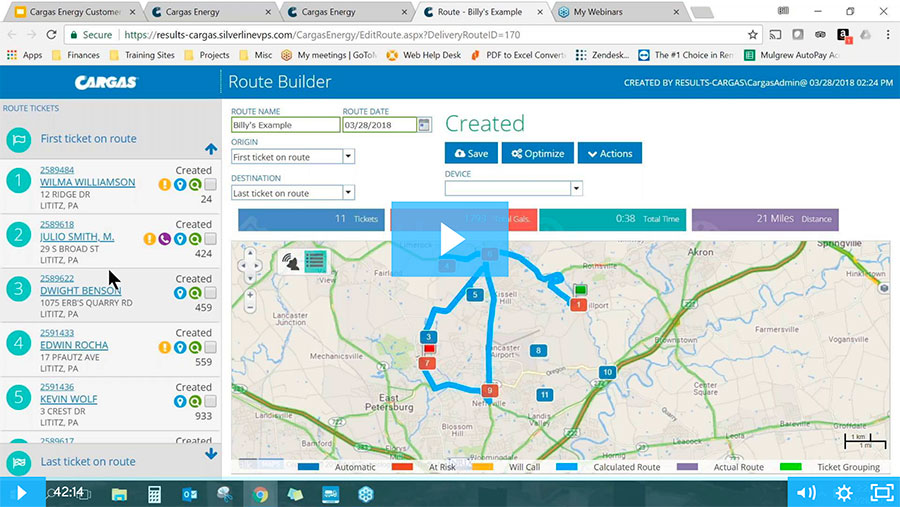Image resolution: width=900 pixels, height=507 pixels.
Task: Switch to third Cargas Energy browser tab
Action: (x=346, y=11)
